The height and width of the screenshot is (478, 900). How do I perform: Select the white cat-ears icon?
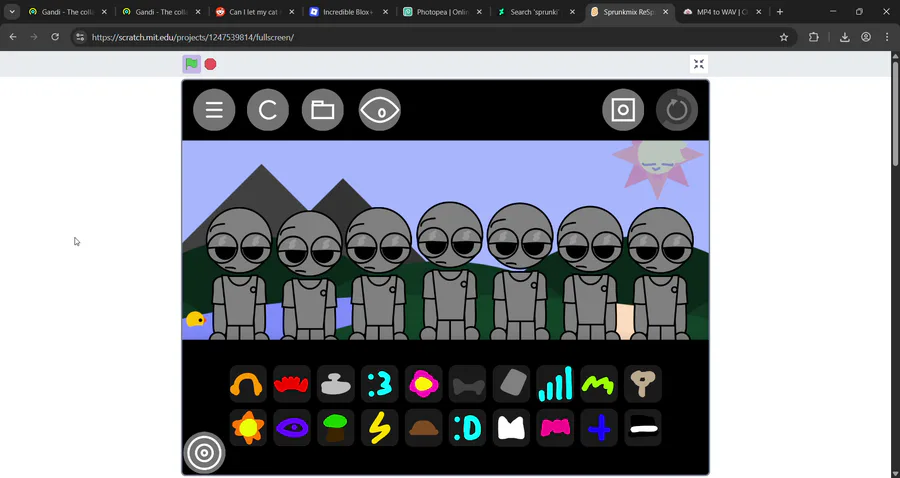pyautogui.click(x=511, y=428)
